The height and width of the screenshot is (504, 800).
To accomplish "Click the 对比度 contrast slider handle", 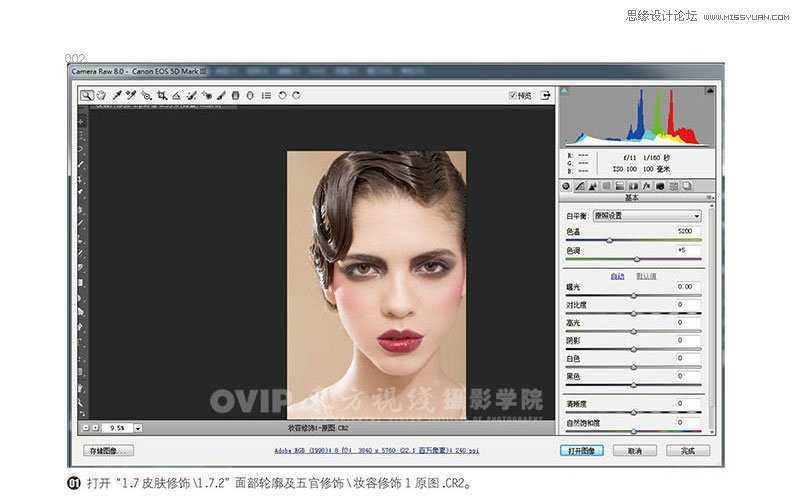I will 634,314.
